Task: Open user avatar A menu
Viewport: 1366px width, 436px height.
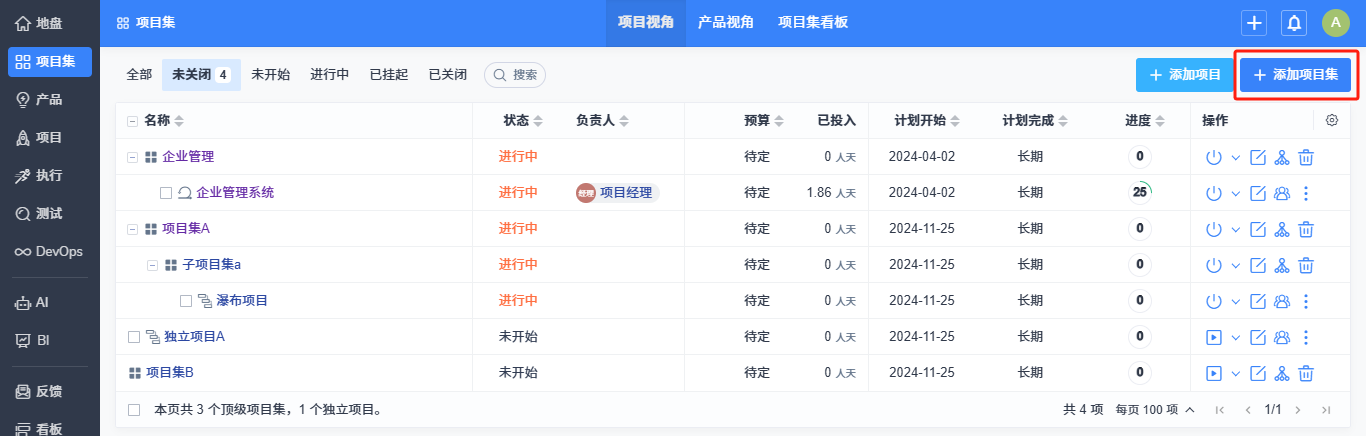Action: [1336, 22]
